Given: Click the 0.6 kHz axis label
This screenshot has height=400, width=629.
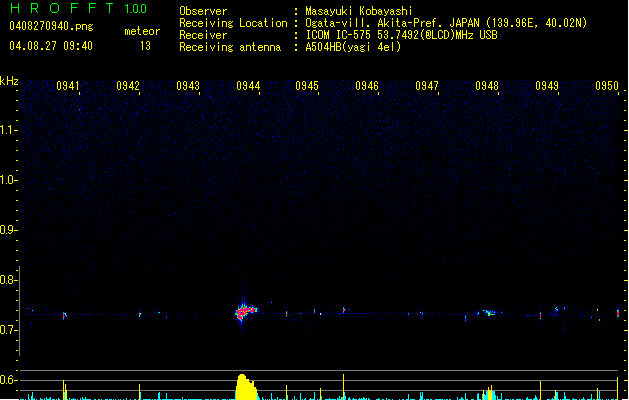Looking at the screenshot, I should click(x=8, y=380).
